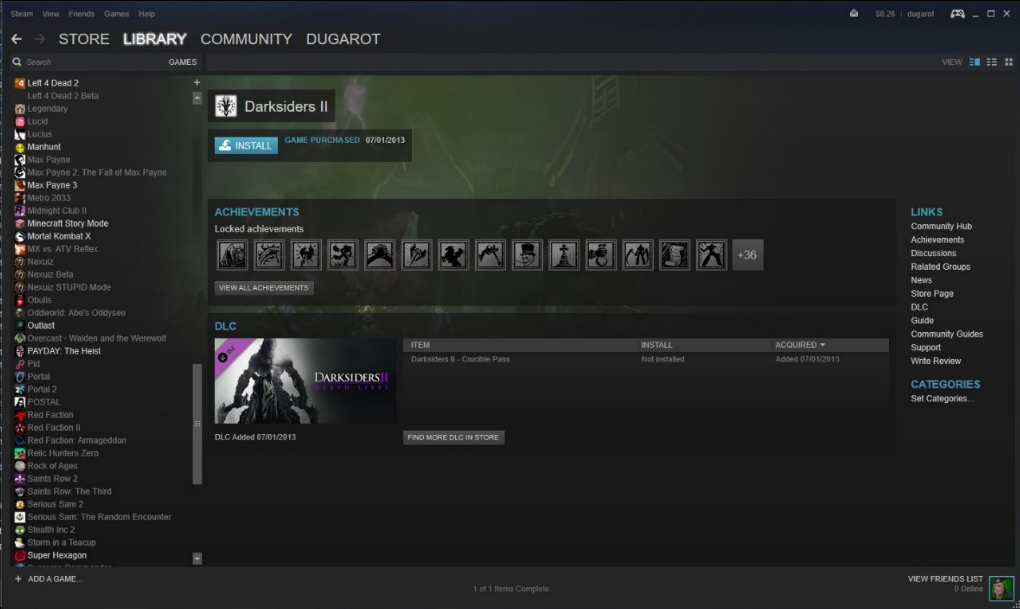The width and height of the screenshot is (1020, 609).
Task: Click into the library Search field
Action: [x=91, y=62]
